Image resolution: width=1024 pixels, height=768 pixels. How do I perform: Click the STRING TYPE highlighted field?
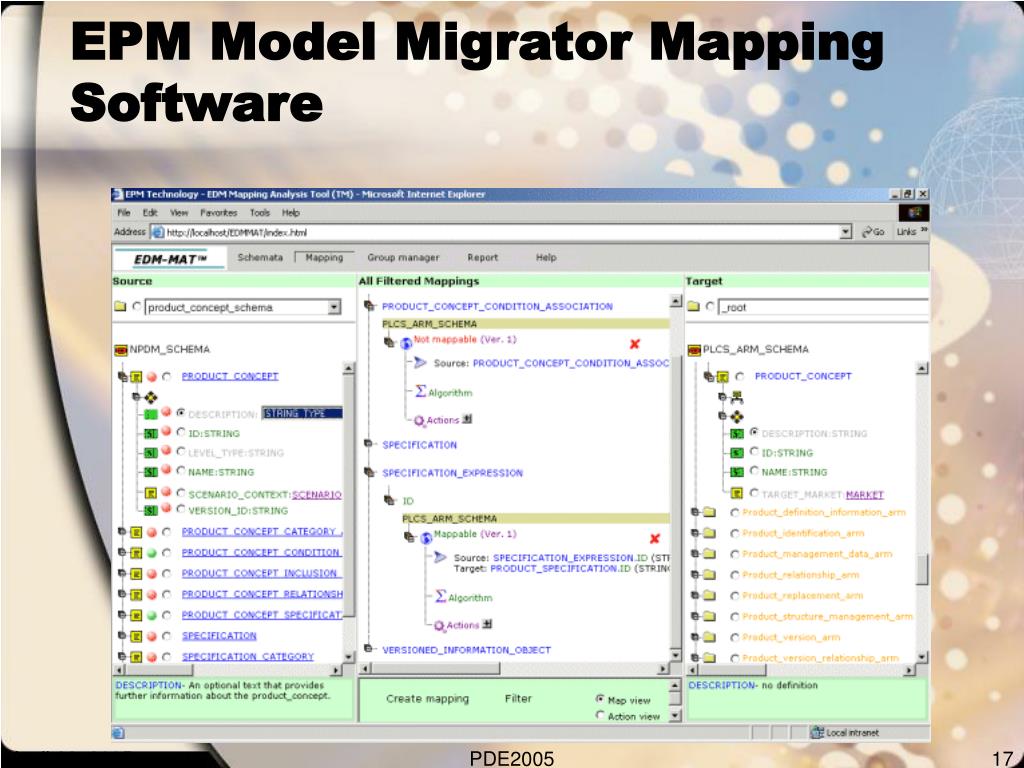pos(302,413)
